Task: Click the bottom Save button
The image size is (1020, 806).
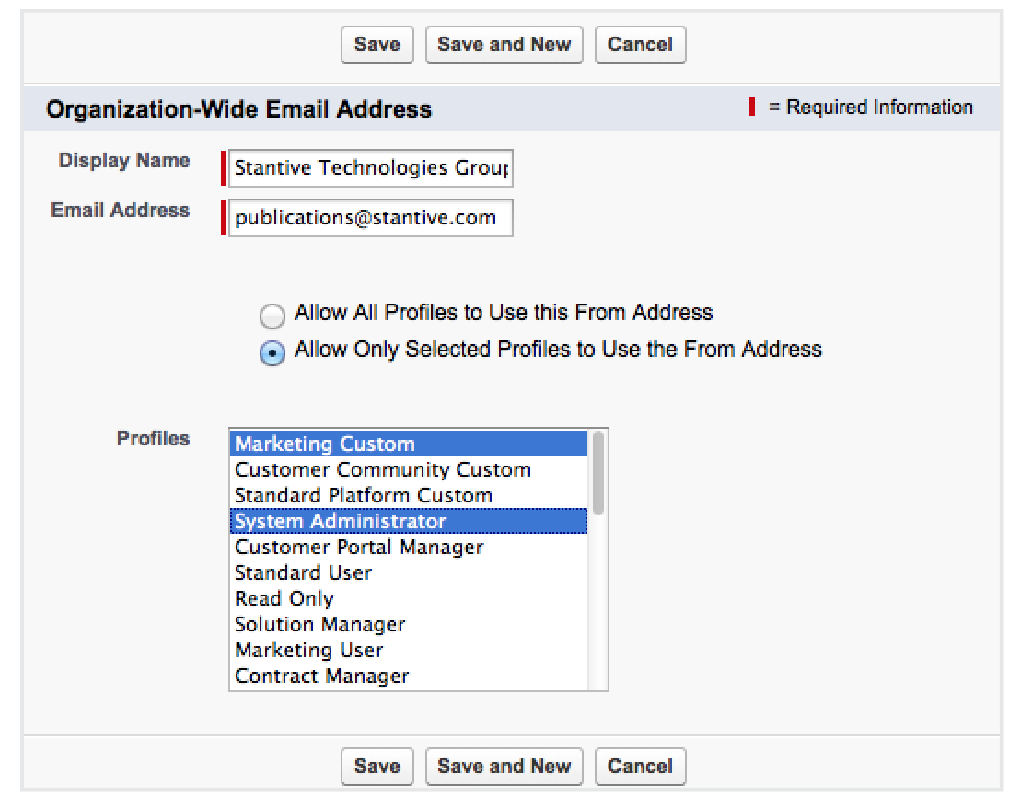Action: (376, 767)
